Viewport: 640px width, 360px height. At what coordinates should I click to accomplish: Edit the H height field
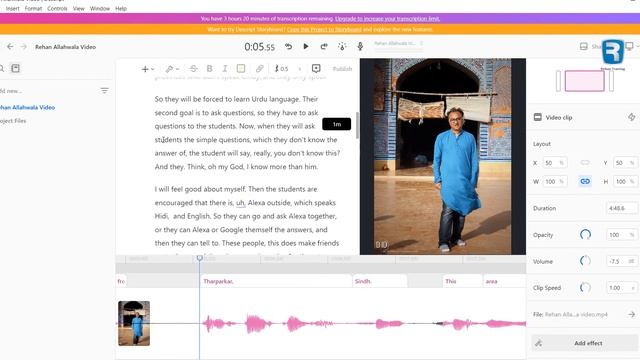point(625,181)
